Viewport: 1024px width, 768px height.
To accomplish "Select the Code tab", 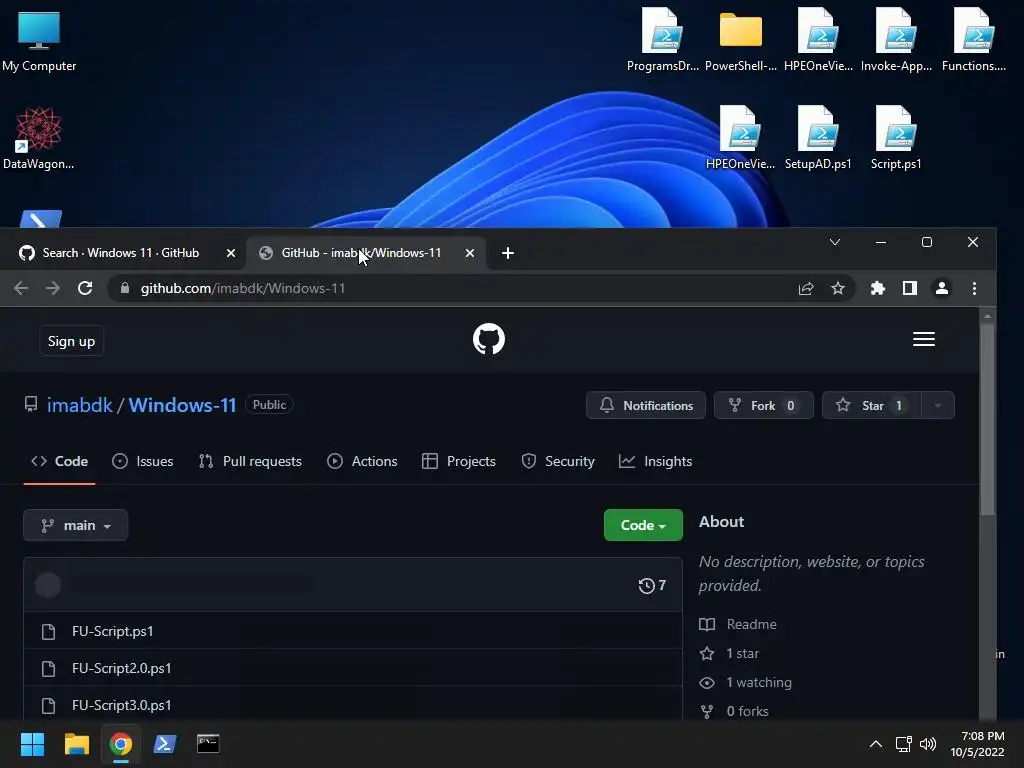I will pos(59,461).
